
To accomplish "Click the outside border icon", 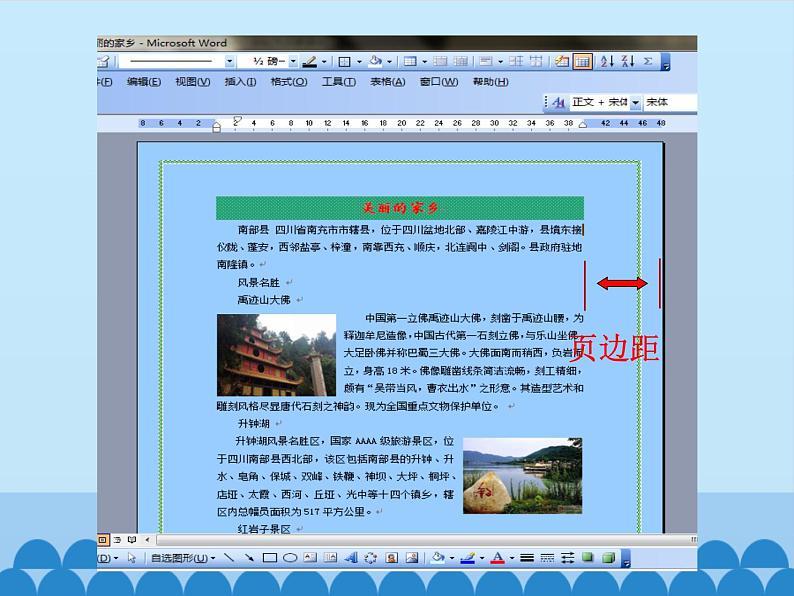I will coord(344,62).
